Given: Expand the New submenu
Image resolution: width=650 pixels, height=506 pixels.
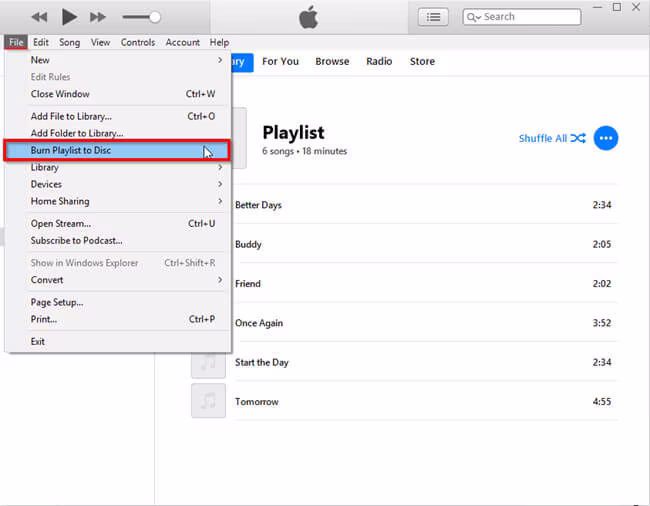Looking at the screenshot, I should [x=117, y=60].
